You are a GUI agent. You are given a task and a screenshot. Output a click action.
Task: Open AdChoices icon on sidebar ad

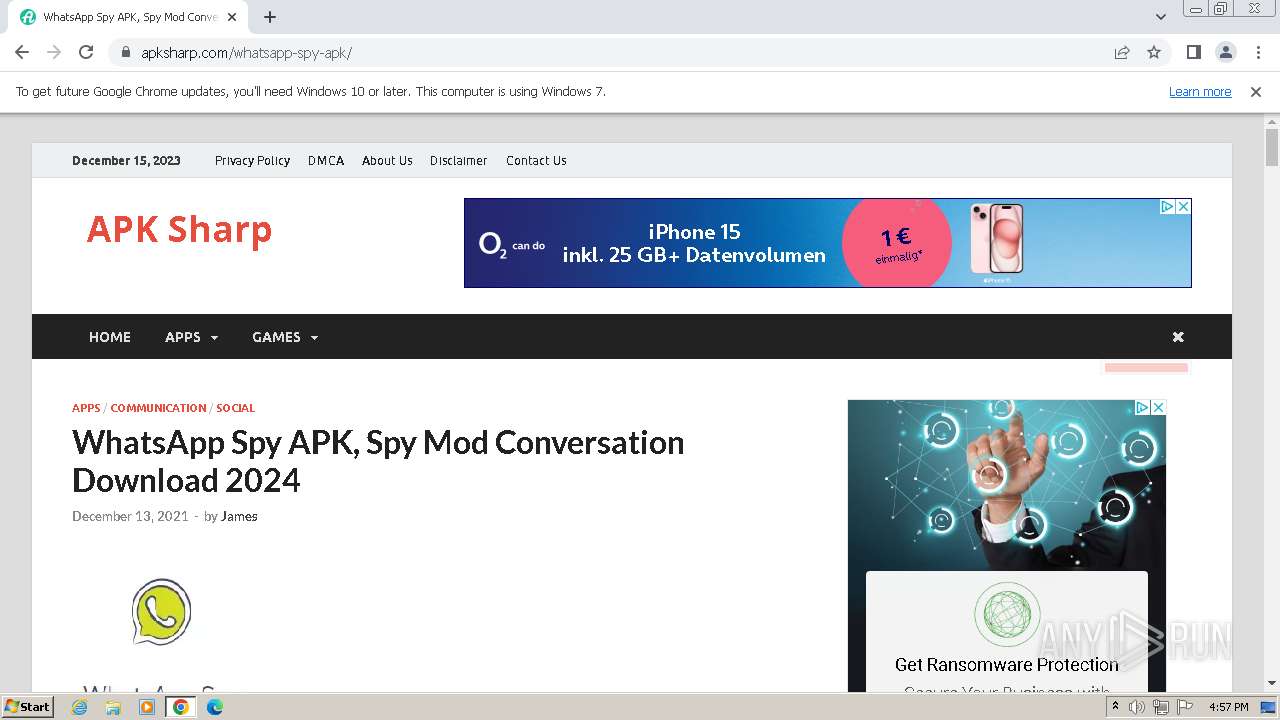(x=1142, y=407)
